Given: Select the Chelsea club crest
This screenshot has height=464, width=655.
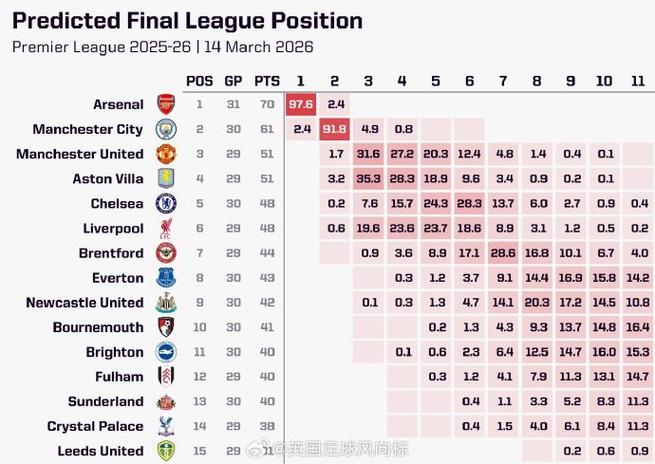Looking at the screenshot, I should coord(166,203).
